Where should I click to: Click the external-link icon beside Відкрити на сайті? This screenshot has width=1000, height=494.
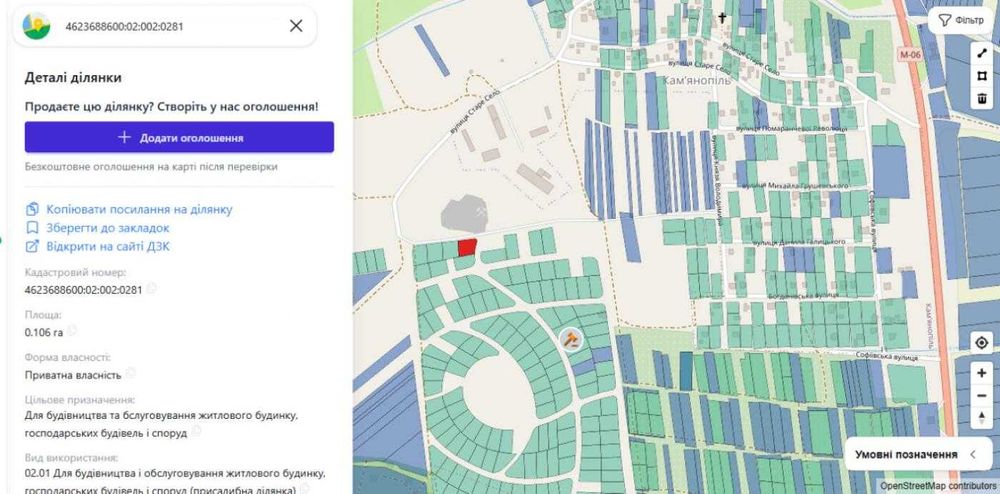[32, 246]
